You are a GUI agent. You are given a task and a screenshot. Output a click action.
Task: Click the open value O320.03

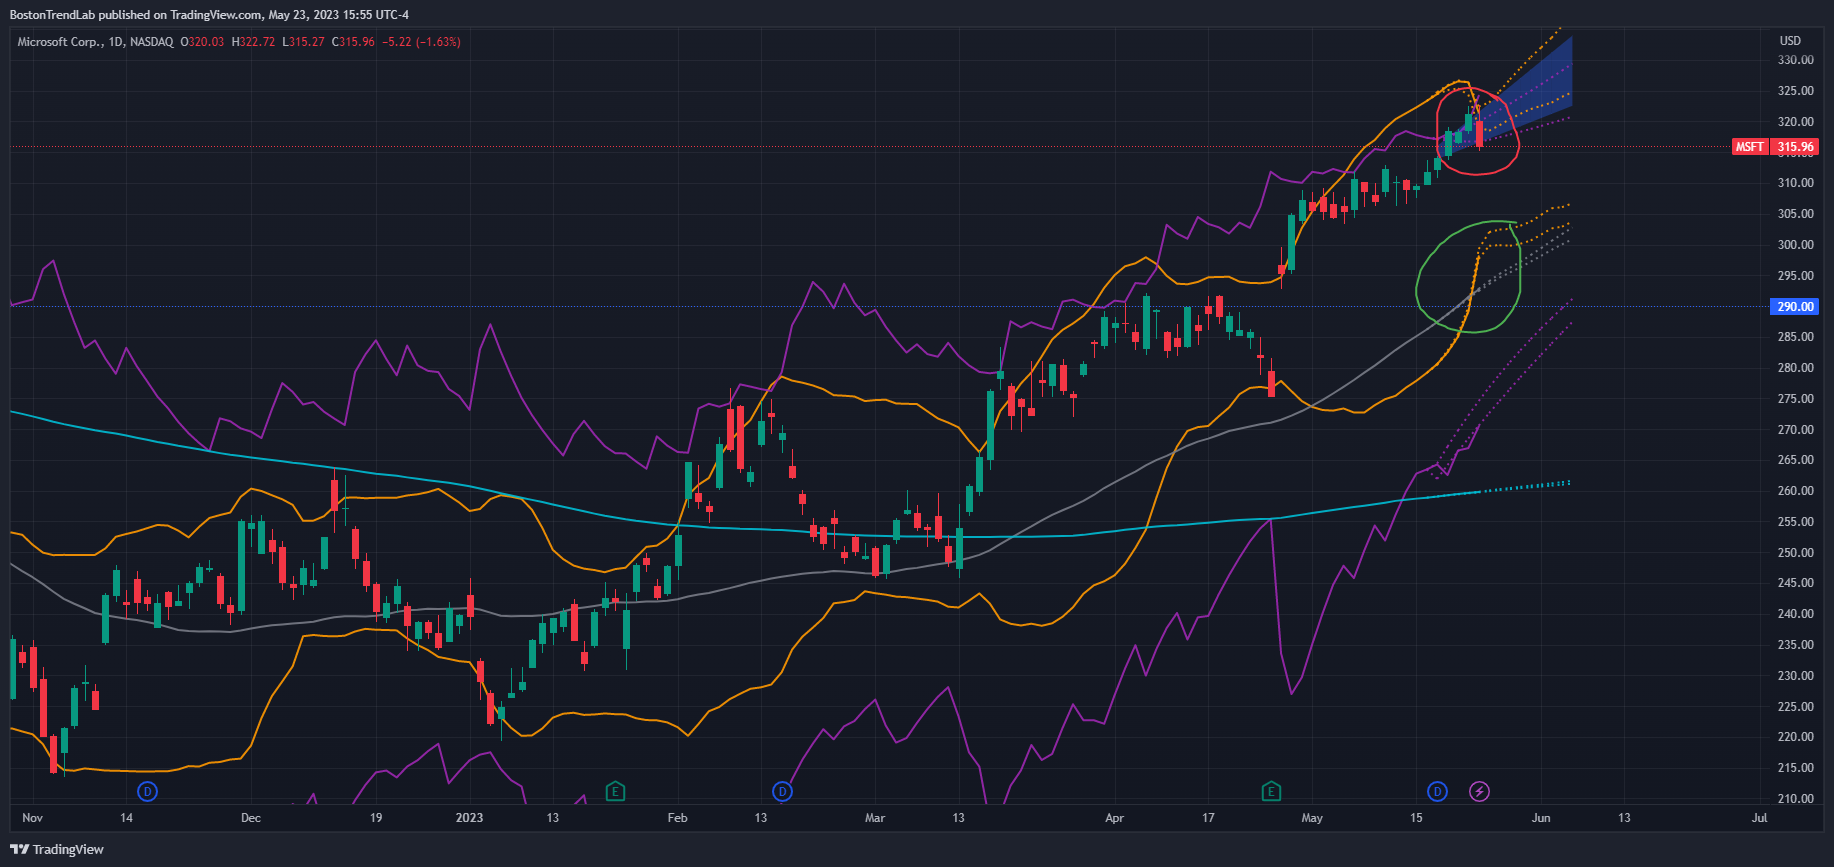point(202,42)
